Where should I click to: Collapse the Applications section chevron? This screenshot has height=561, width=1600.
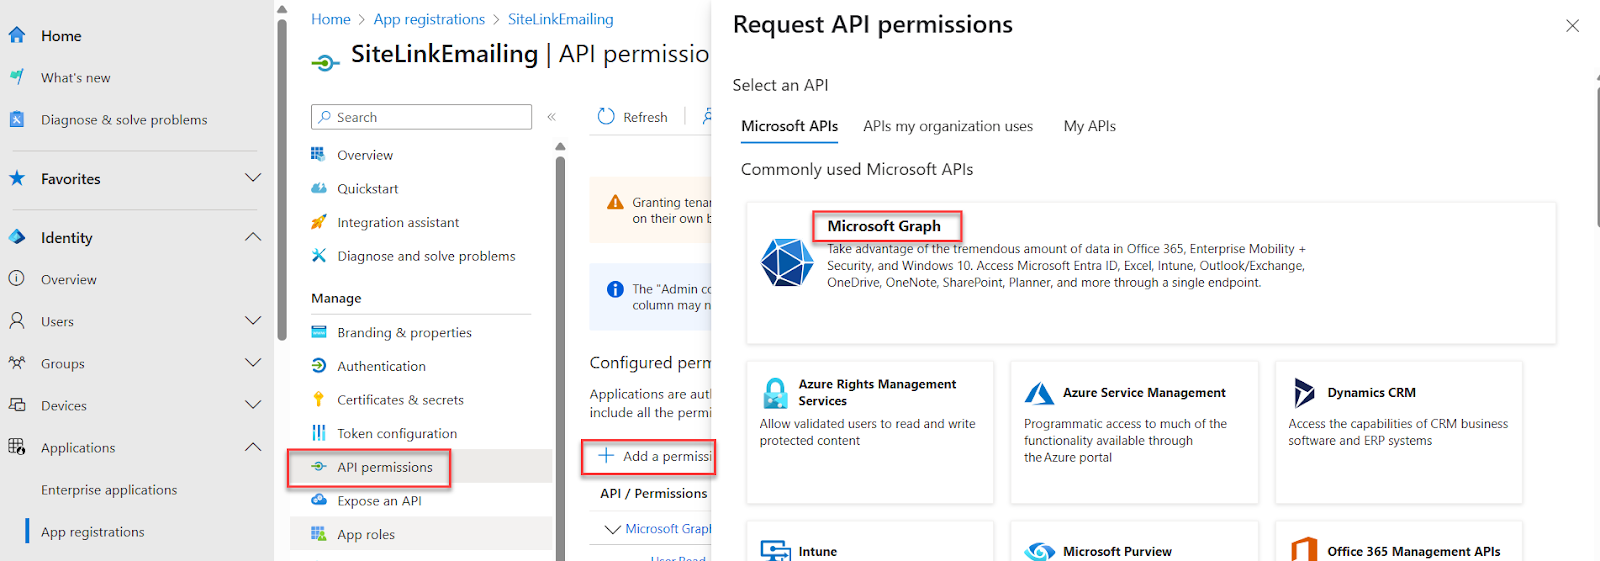pos(253,447)
